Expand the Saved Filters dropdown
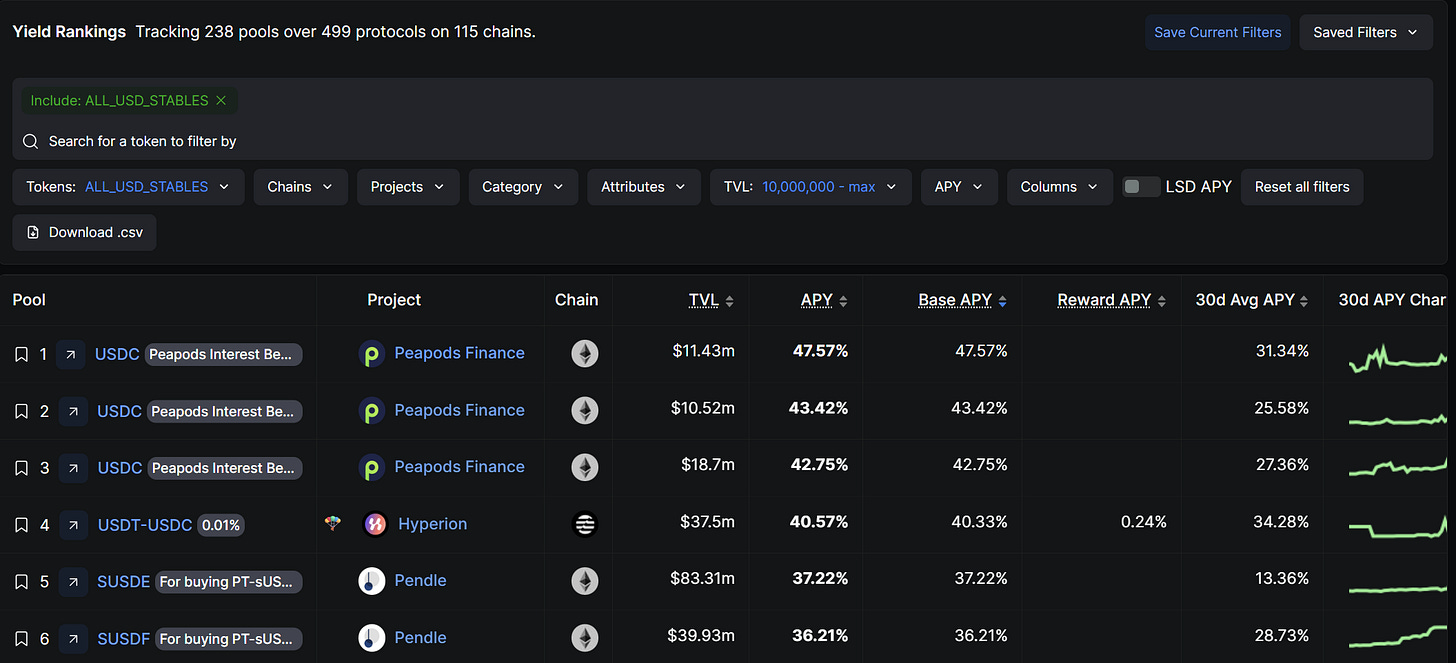The image size is (1456, 663). 1366,32
